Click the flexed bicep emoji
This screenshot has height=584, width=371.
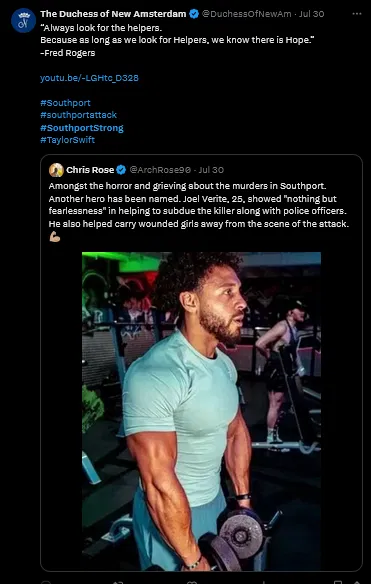tap(54, 237)
